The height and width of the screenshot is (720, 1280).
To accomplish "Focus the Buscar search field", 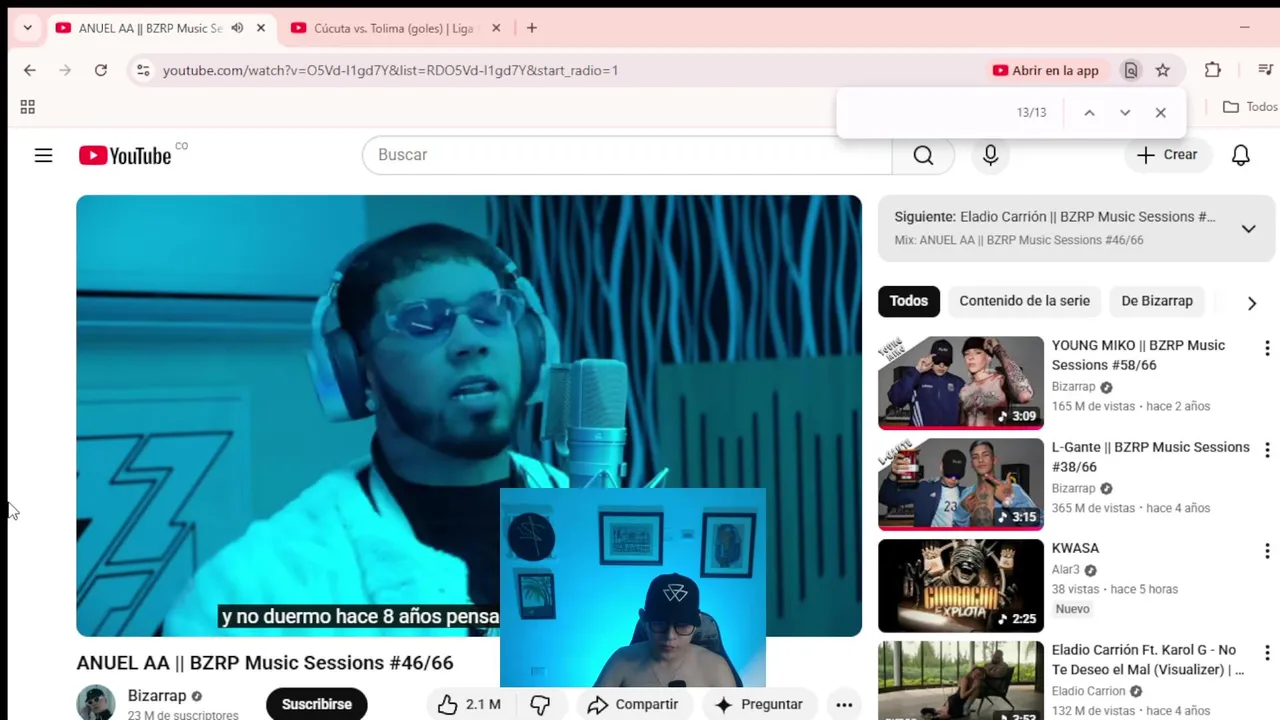I will click(x=627, y=155).
